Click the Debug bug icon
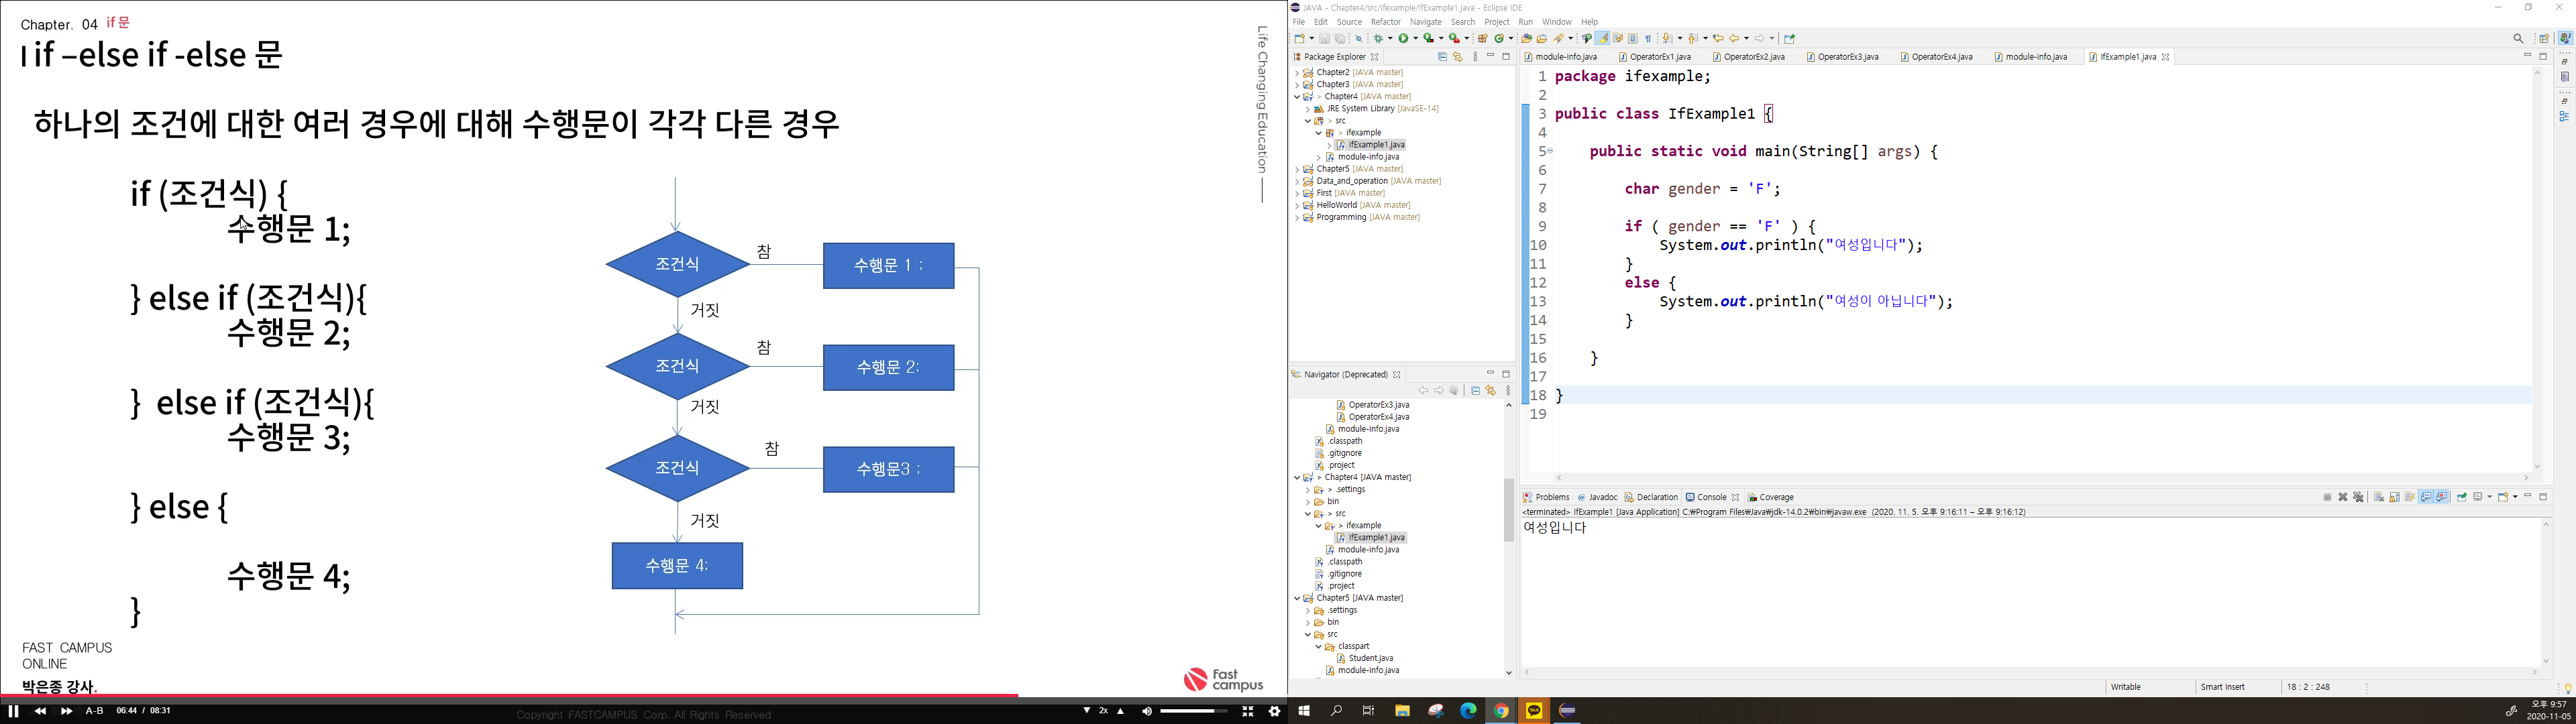2576x724 pixels. (1379, 39)
